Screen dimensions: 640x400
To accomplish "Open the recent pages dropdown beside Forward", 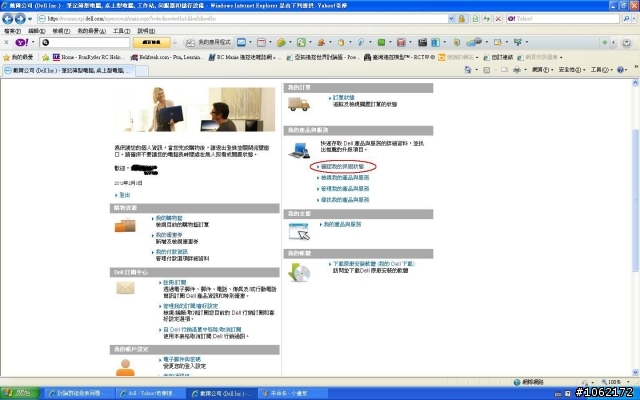I will point(30,19).
